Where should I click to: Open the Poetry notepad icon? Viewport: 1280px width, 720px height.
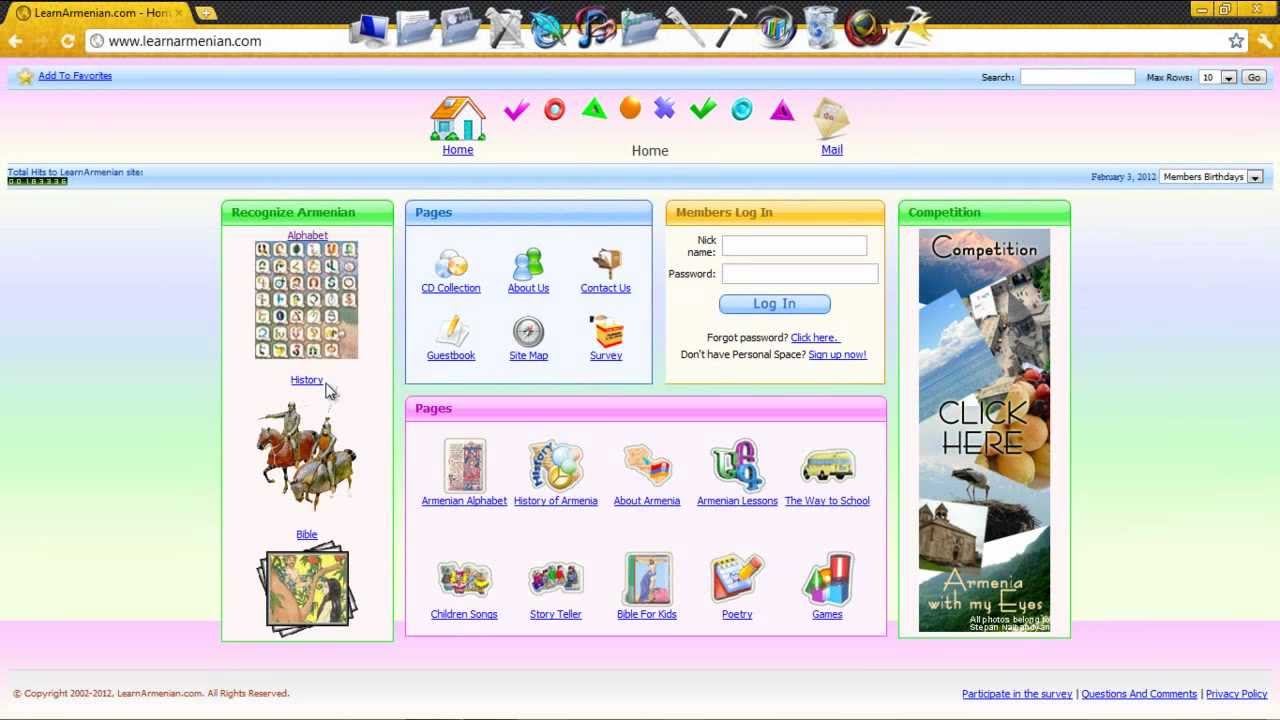point(737,579)
